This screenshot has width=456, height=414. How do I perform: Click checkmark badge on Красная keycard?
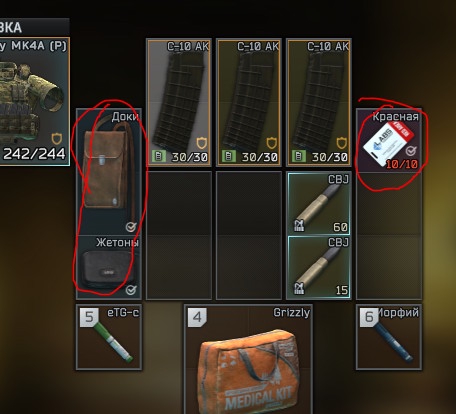tap(411, 151)
